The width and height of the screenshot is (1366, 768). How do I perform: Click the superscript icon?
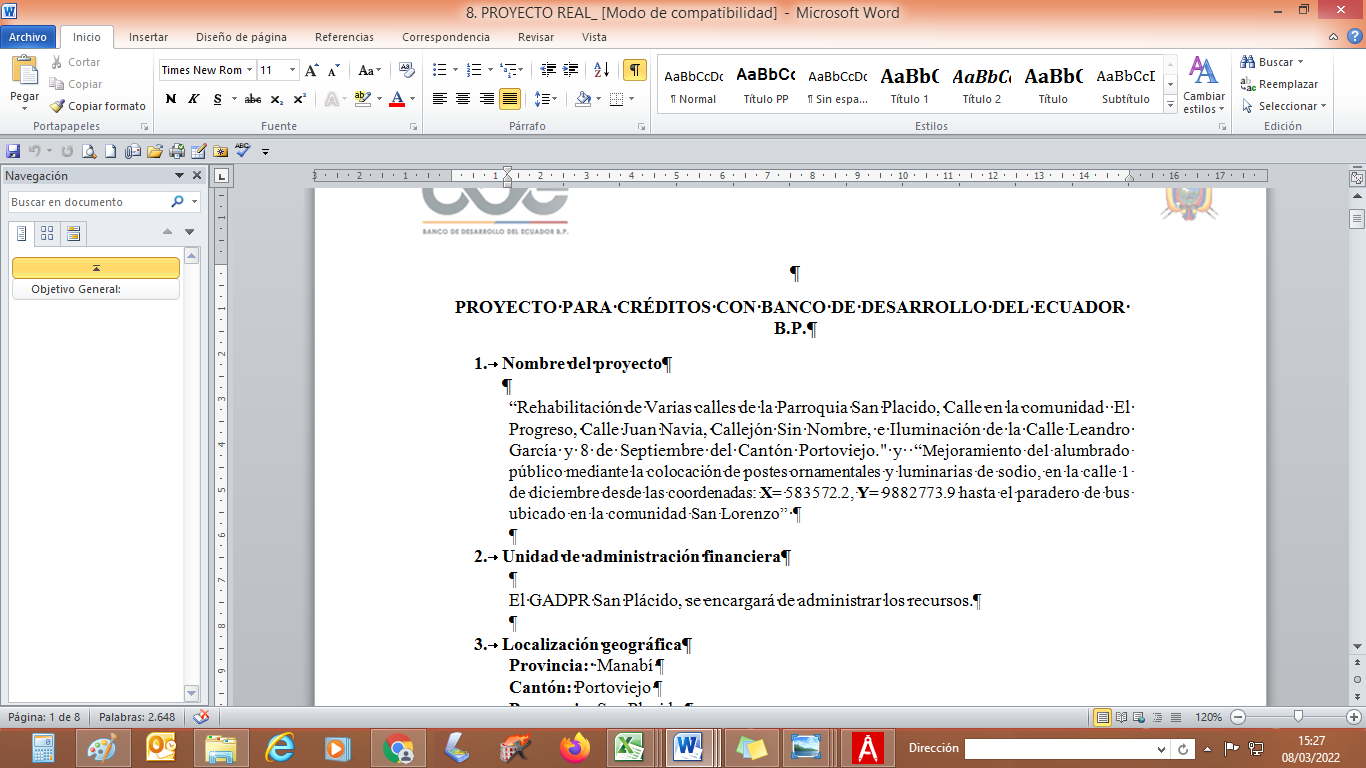click(300, 99)
